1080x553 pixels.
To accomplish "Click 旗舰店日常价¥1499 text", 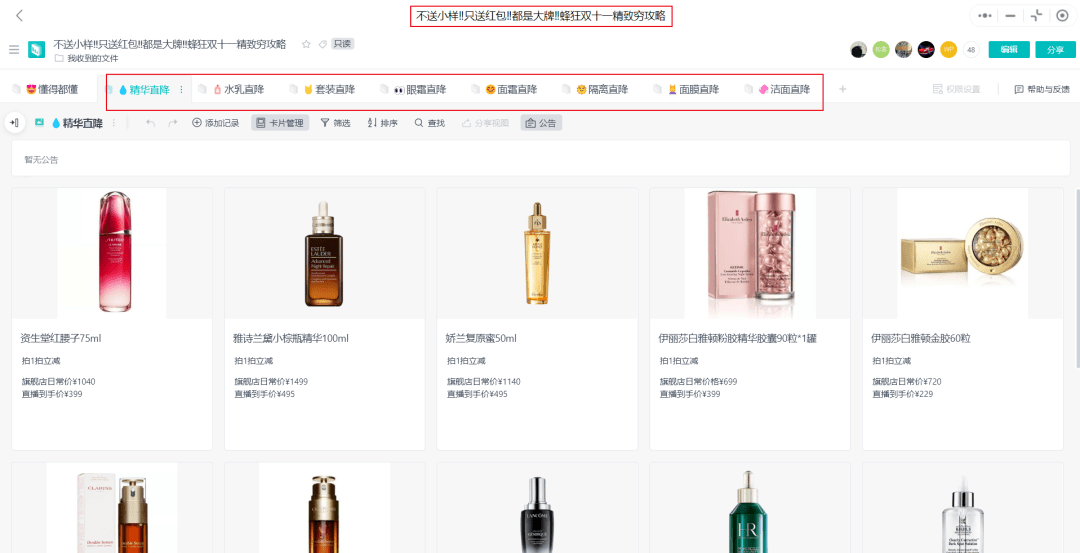I will pyautogui.click(x=271, y=382).
